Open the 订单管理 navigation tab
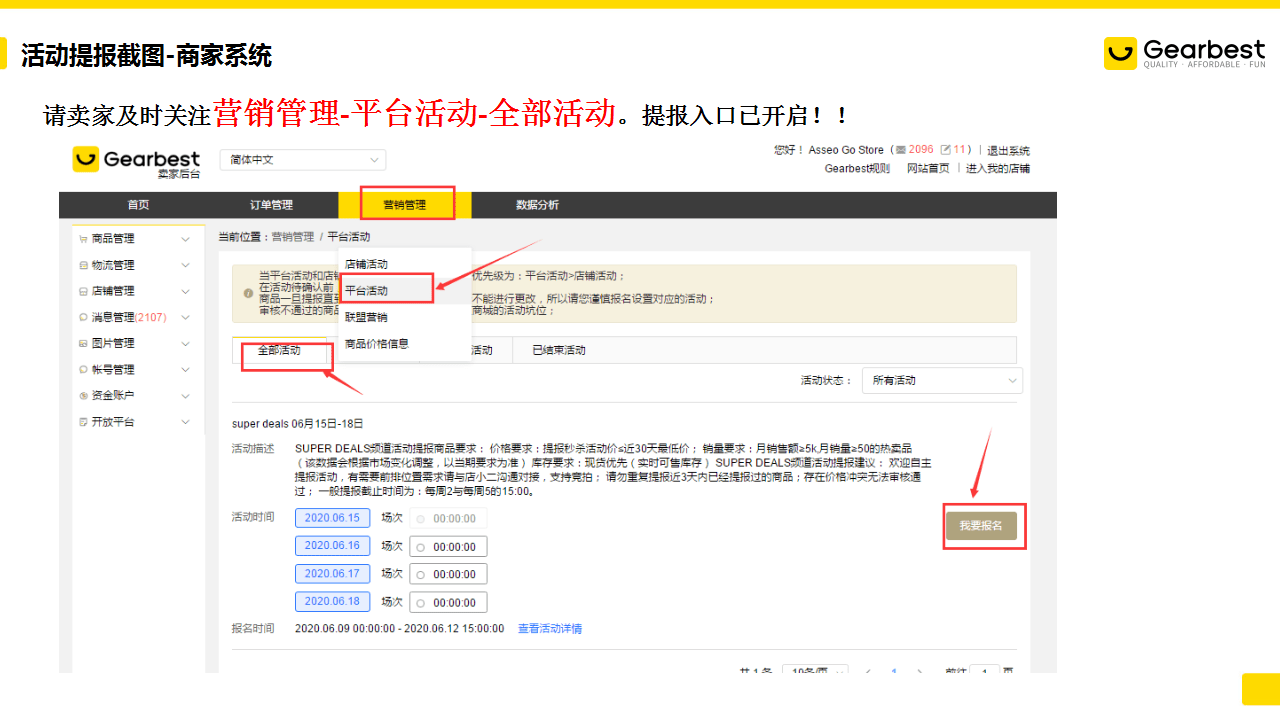 click(x=271, y=205)
